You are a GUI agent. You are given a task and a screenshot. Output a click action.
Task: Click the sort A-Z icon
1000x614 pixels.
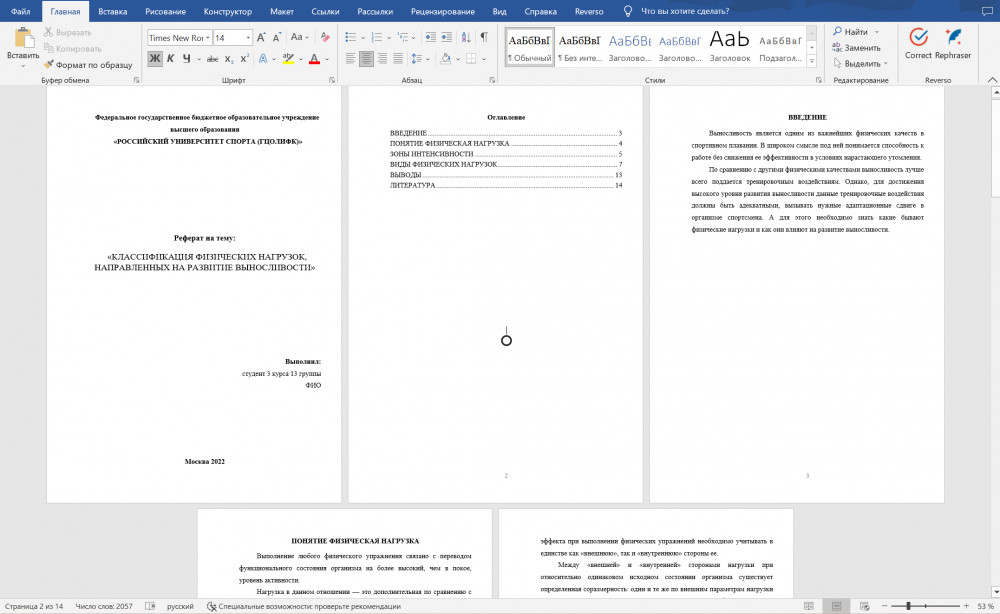pyautogui.click(x=466, y=37)
